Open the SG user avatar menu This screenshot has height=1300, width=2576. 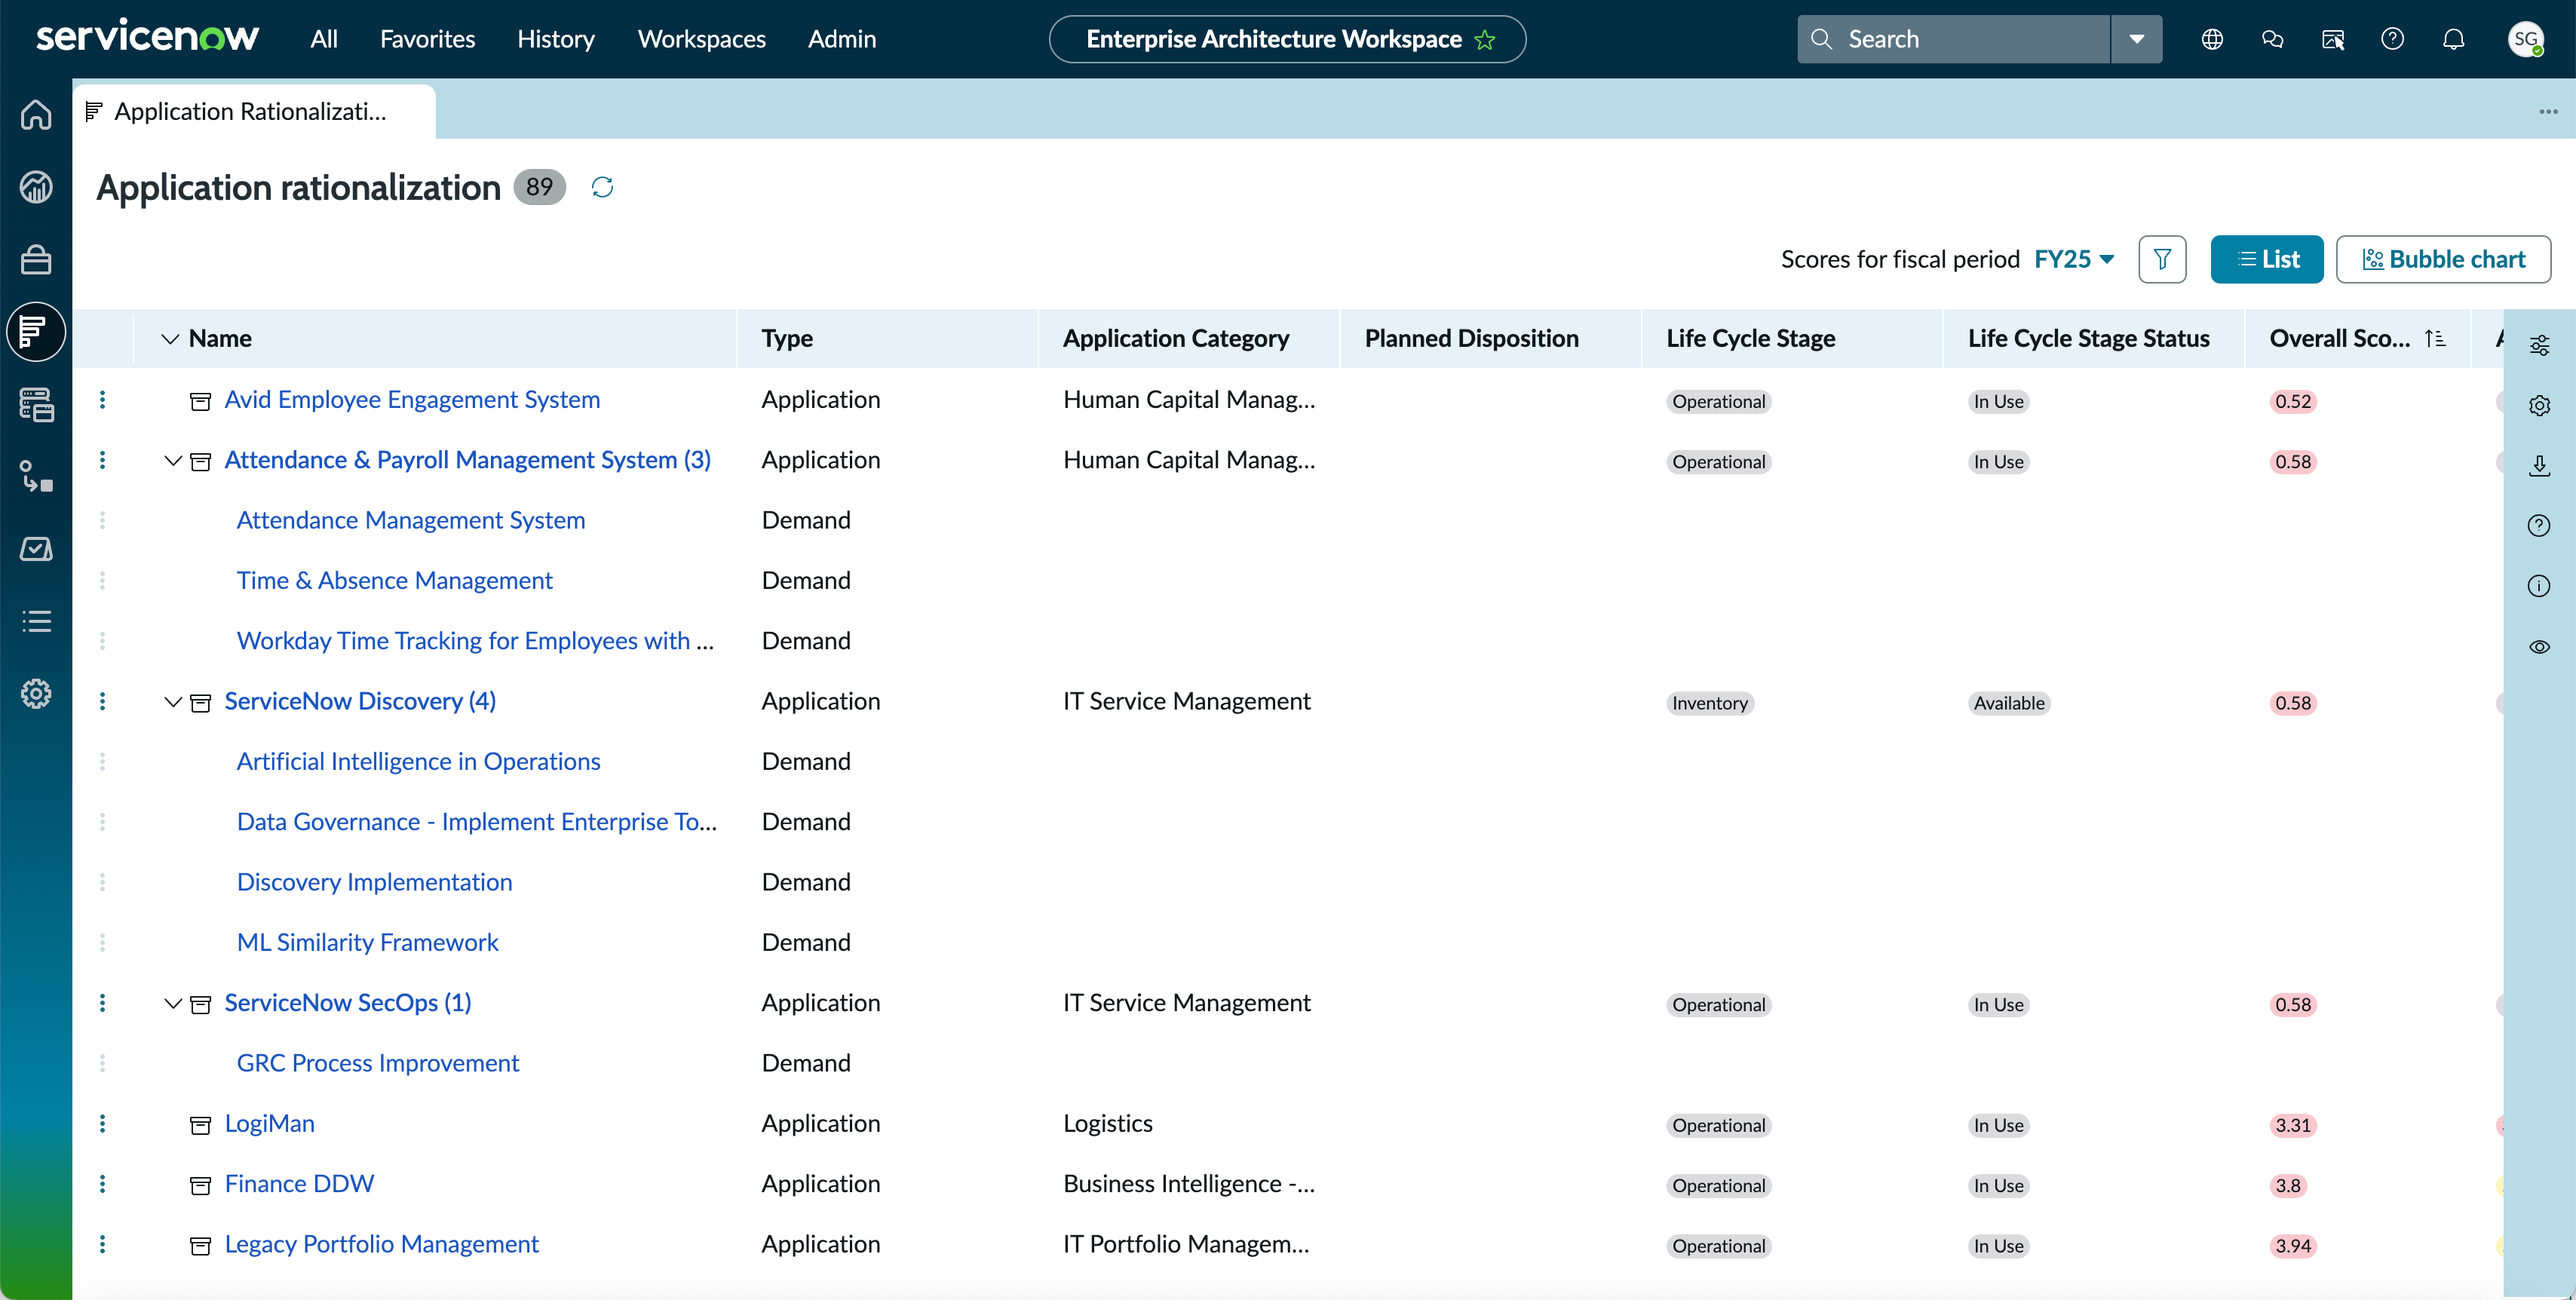[2526, 39]
